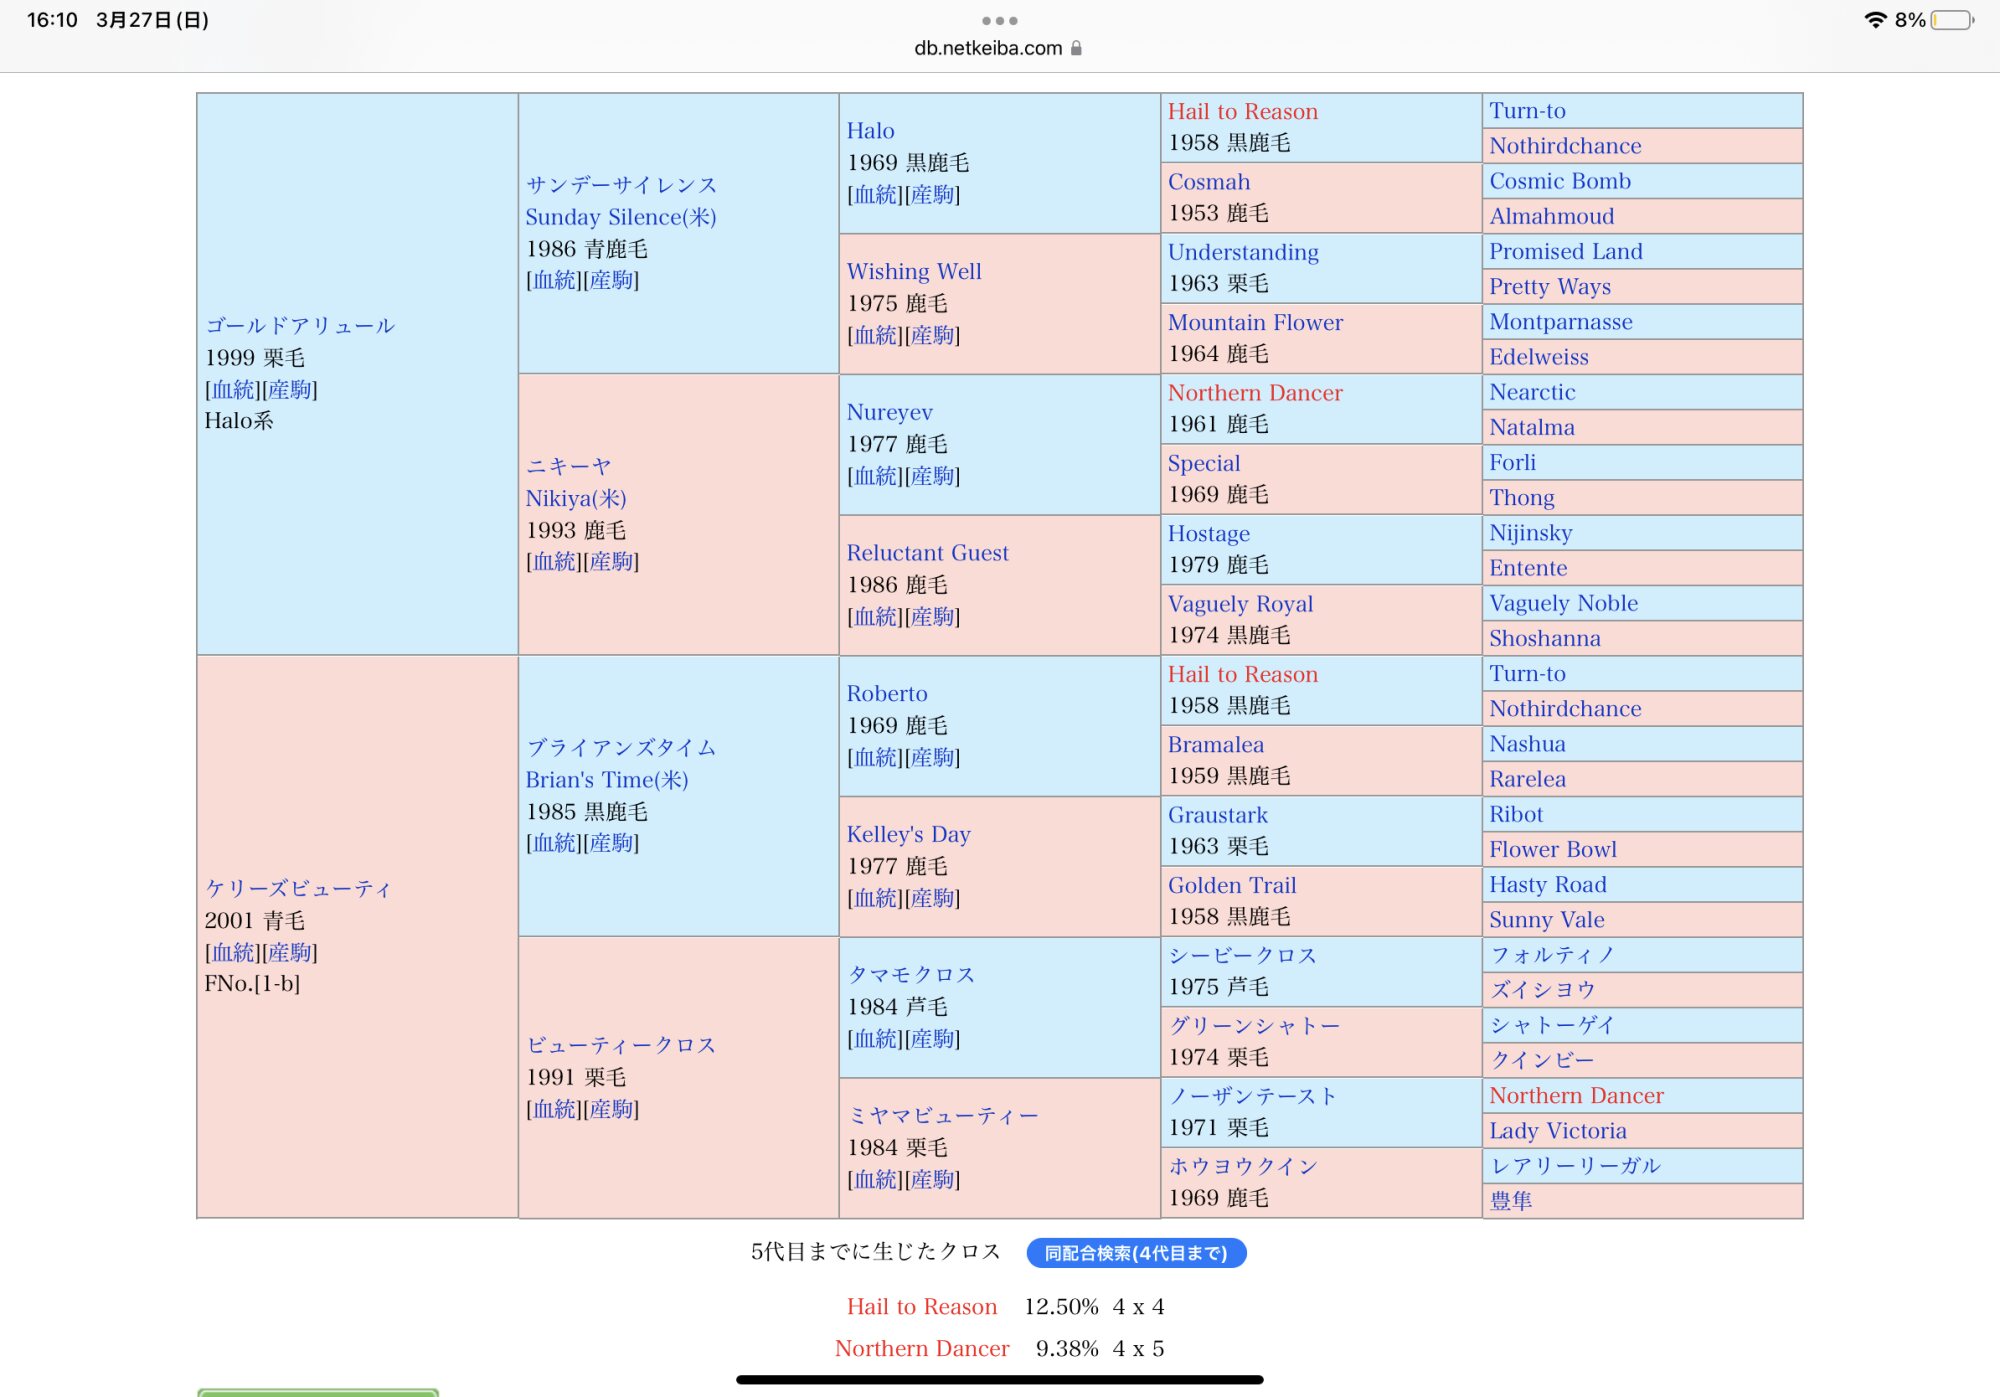Click the ケリーズビューティ mare link
This screenshot has height=1397, width=2000.
click(x=298, y=889)
